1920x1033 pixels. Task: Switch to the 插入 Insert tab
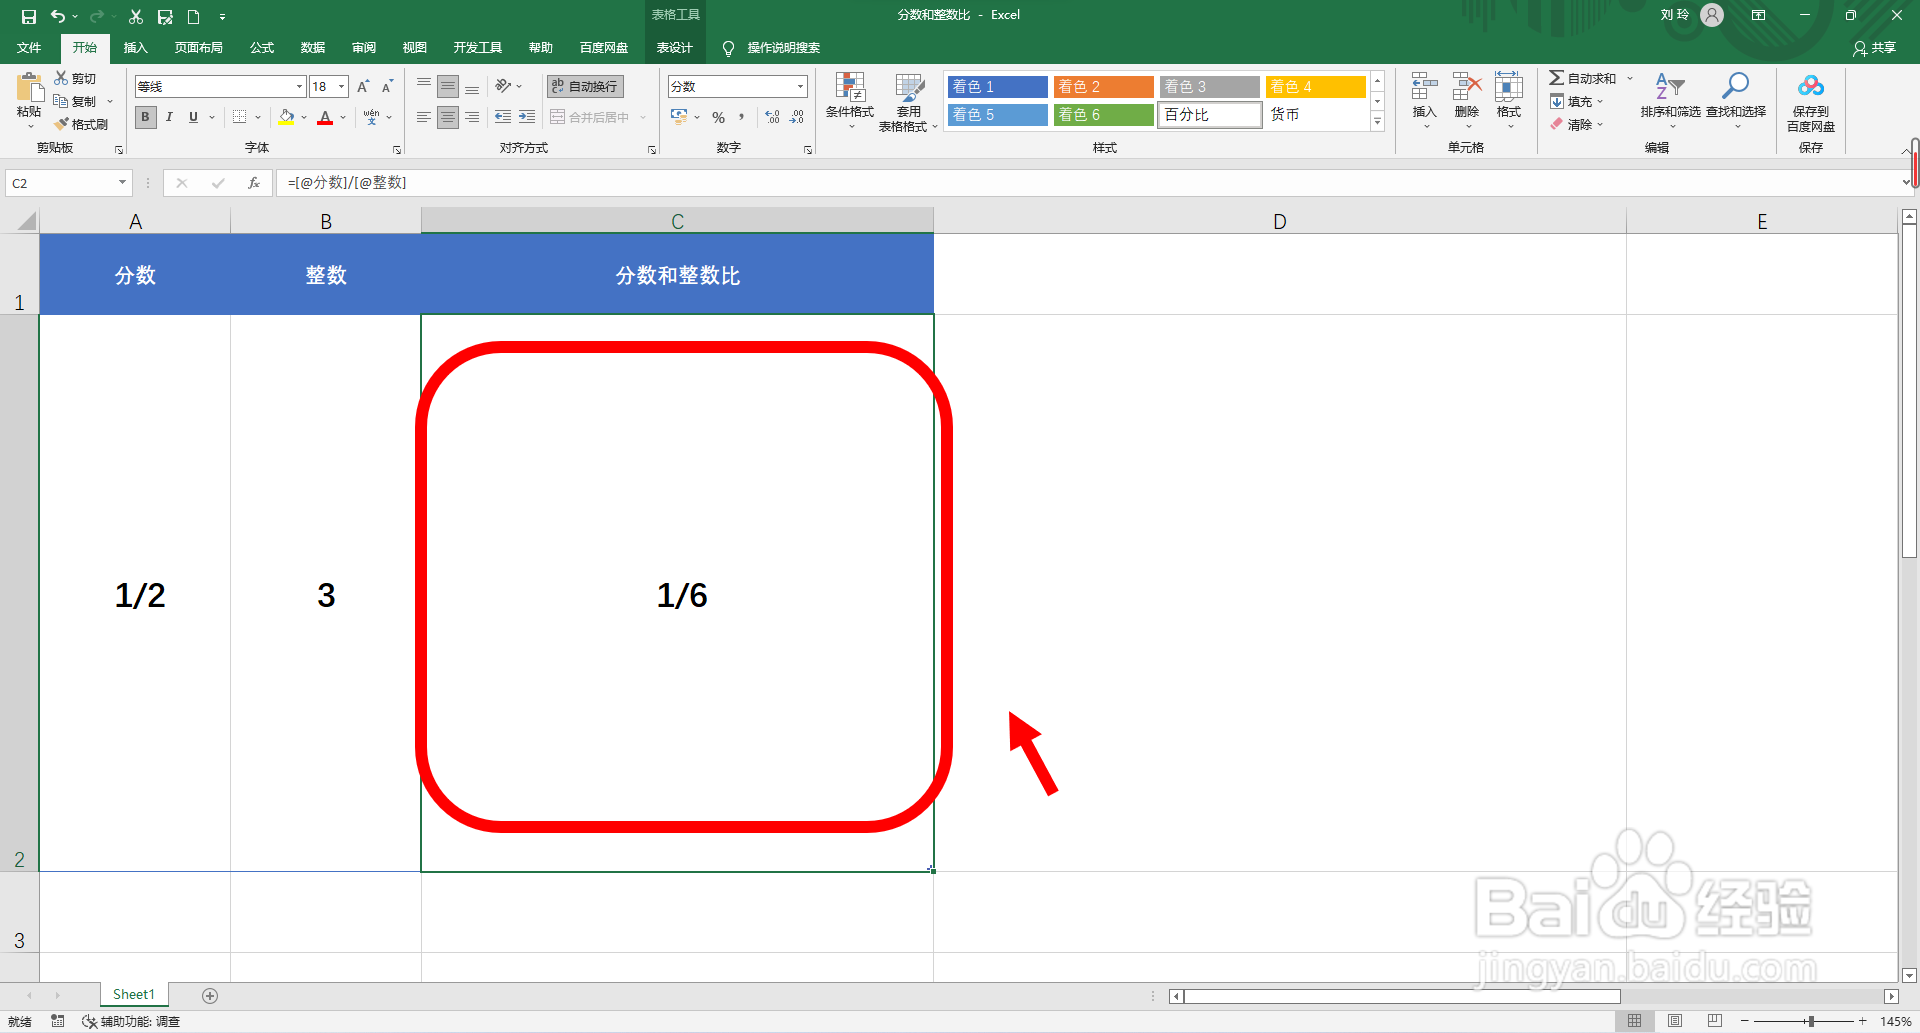(x=135, y=48)
